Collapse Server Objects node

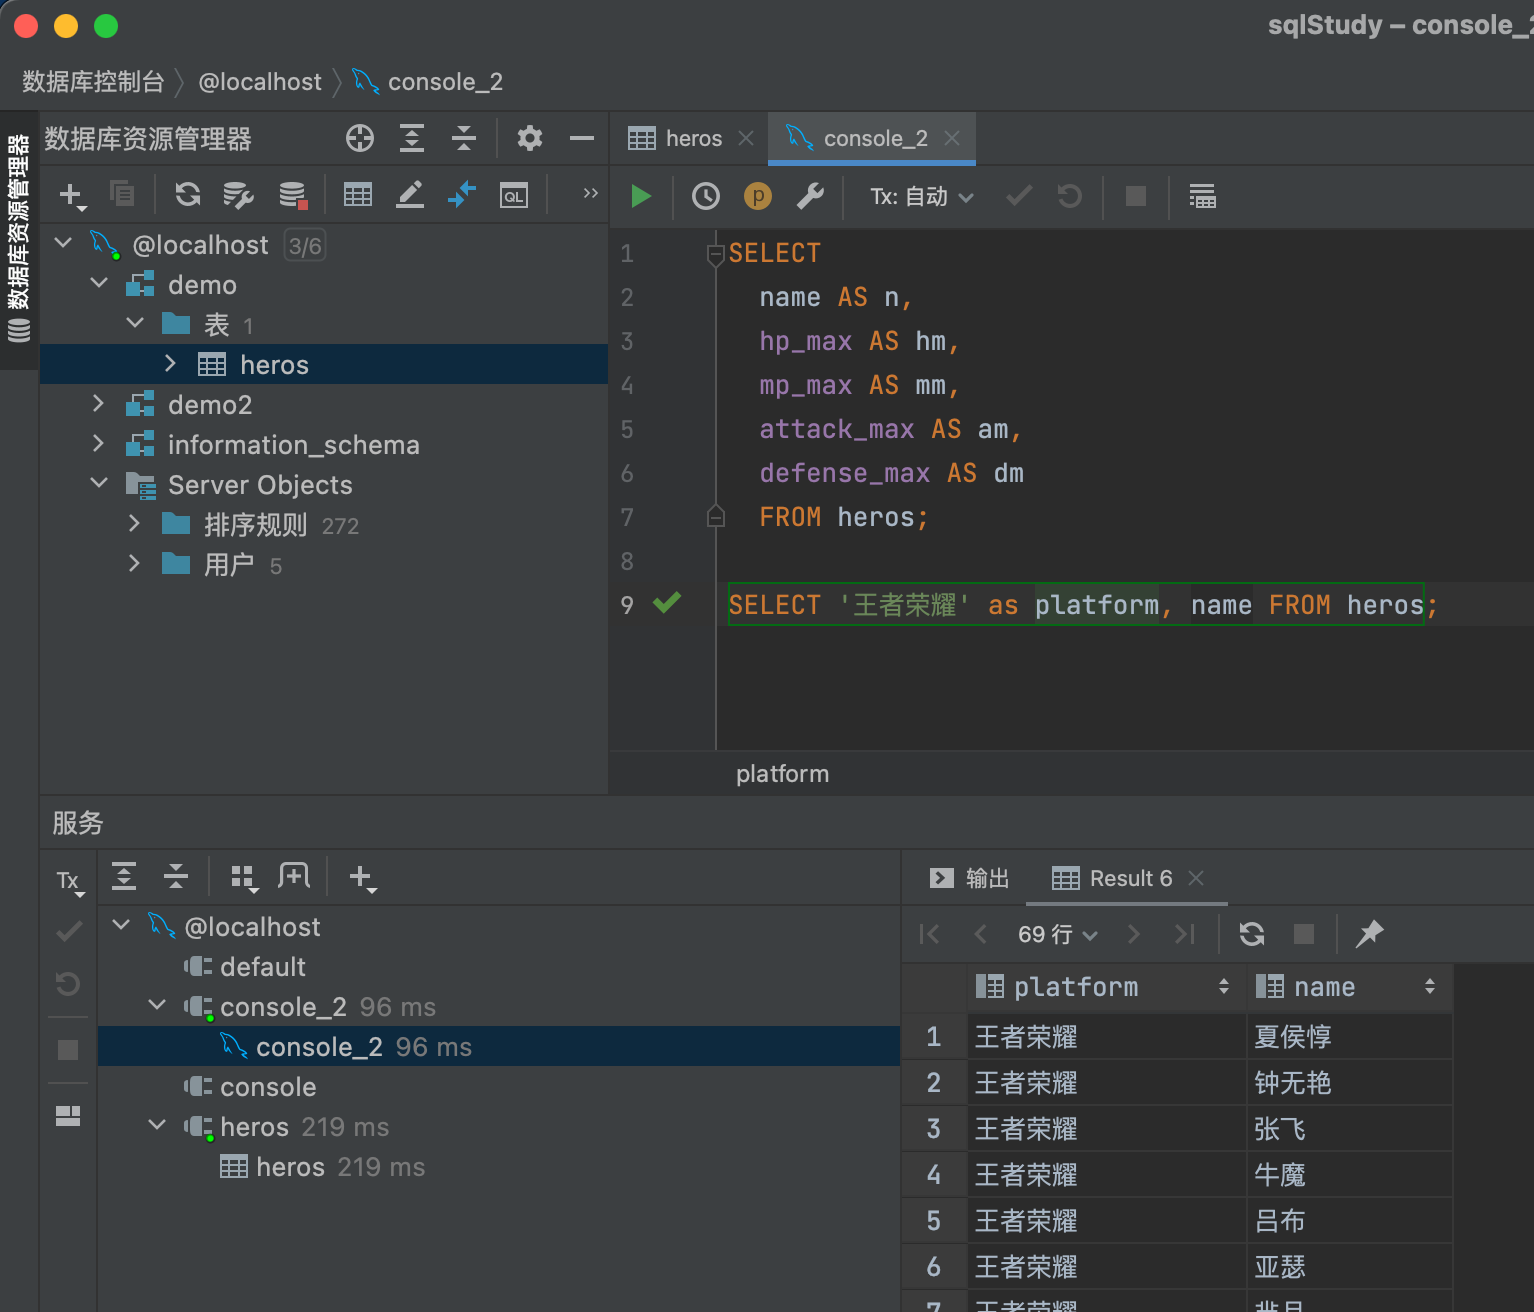pos(99,483)
